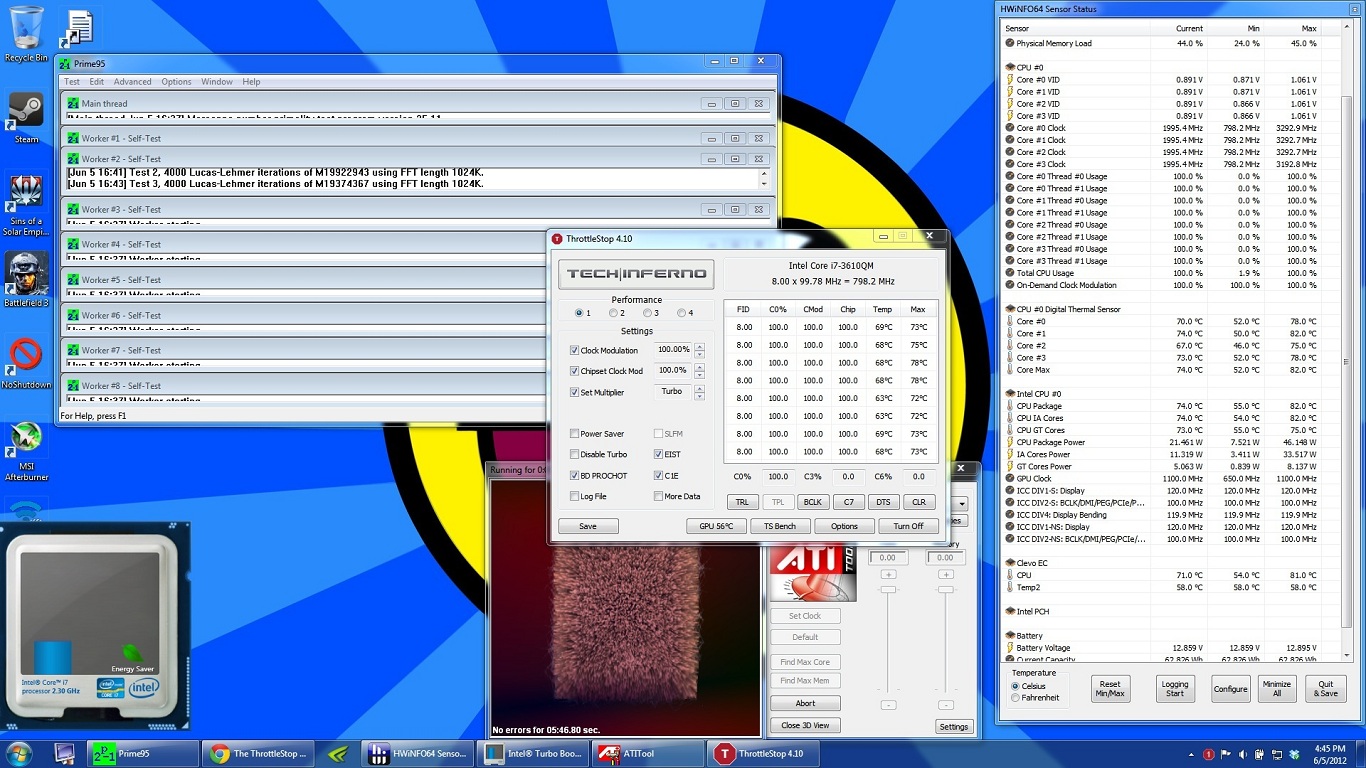Enable the Log File checkbox
This screenshot has width=1366, height=768.
[574, 496]
